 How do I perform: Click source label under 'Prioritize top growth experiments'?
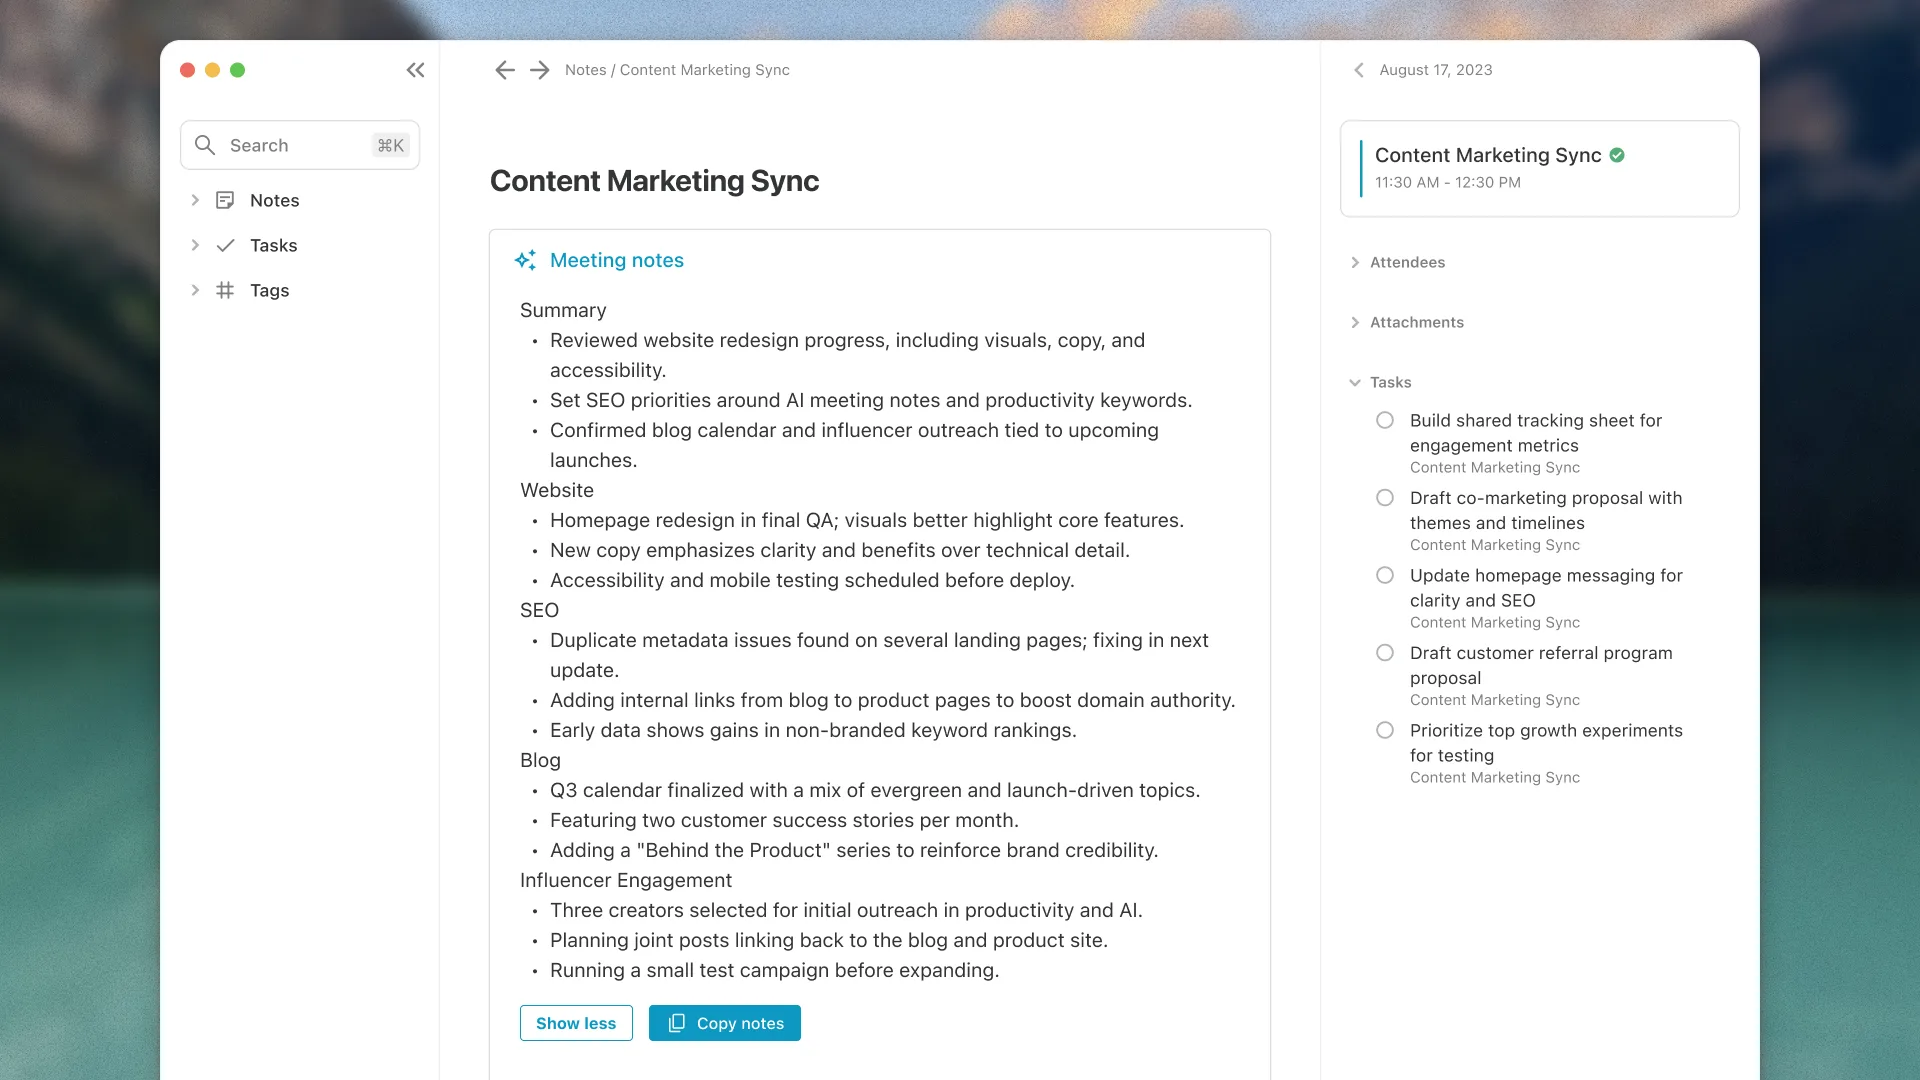tap(1495, 777)
